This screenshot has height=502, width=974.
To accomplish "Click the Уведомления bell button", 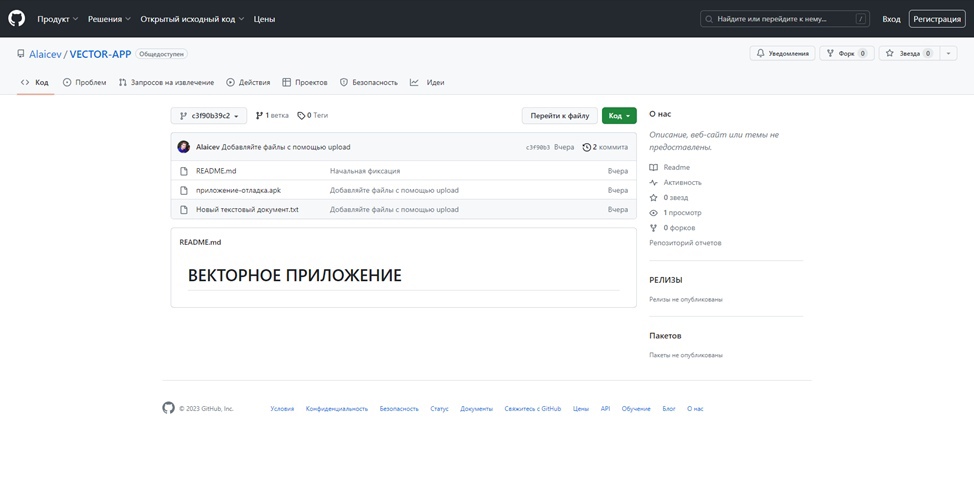I will click(783, 53).
